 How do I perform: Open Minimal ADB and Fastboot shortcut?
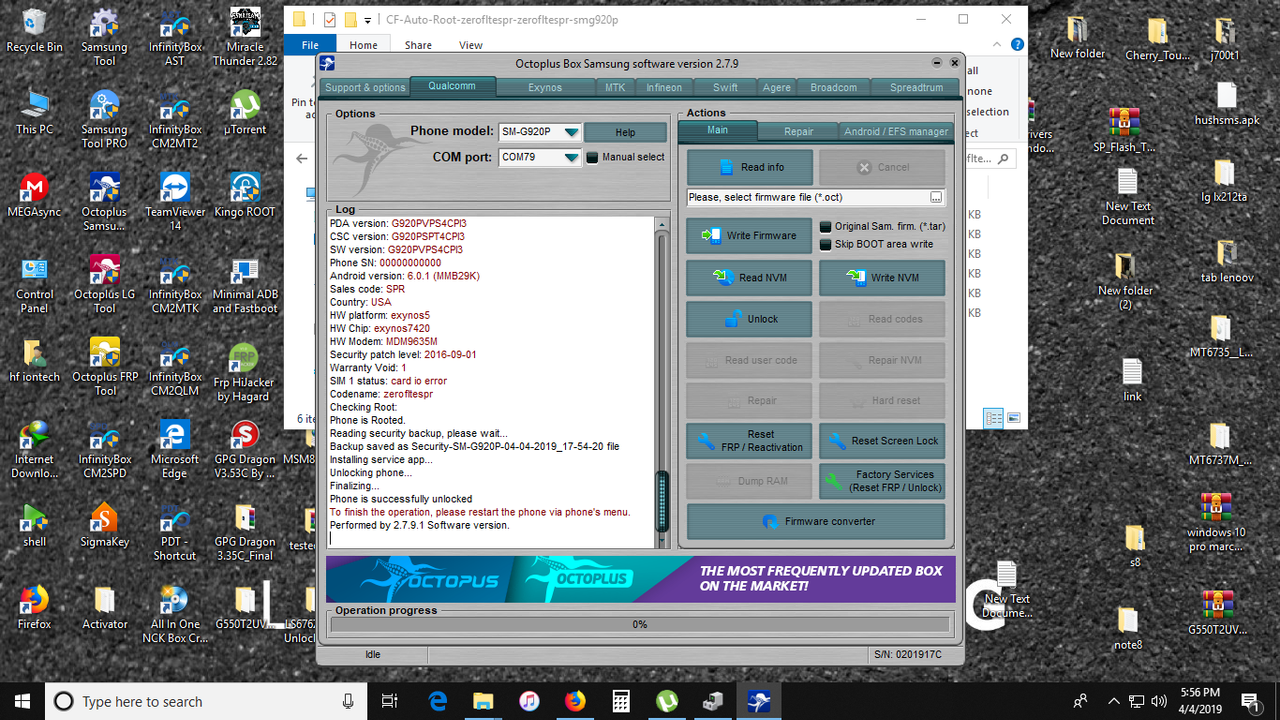pos(245,285)
